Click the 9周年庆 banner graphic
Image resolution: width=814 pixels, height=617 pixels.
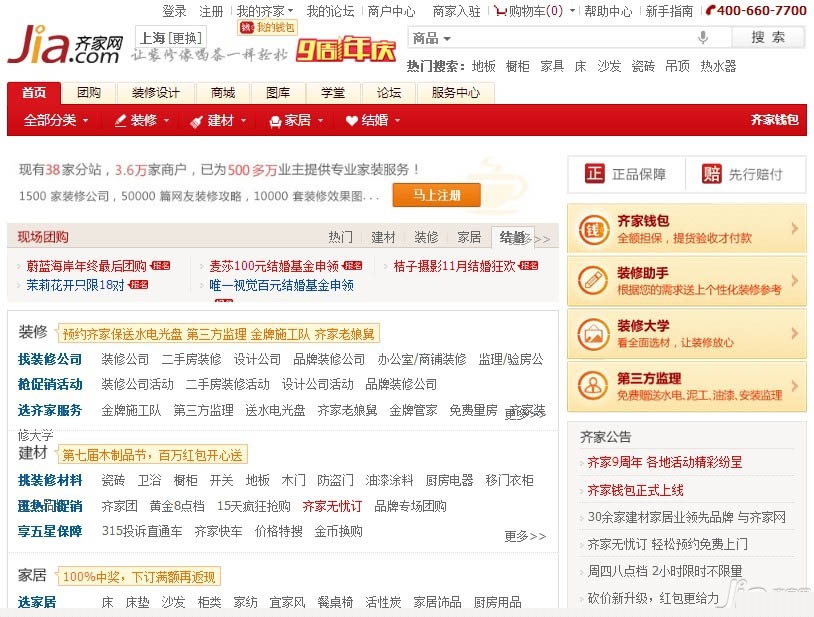(346, 51)
